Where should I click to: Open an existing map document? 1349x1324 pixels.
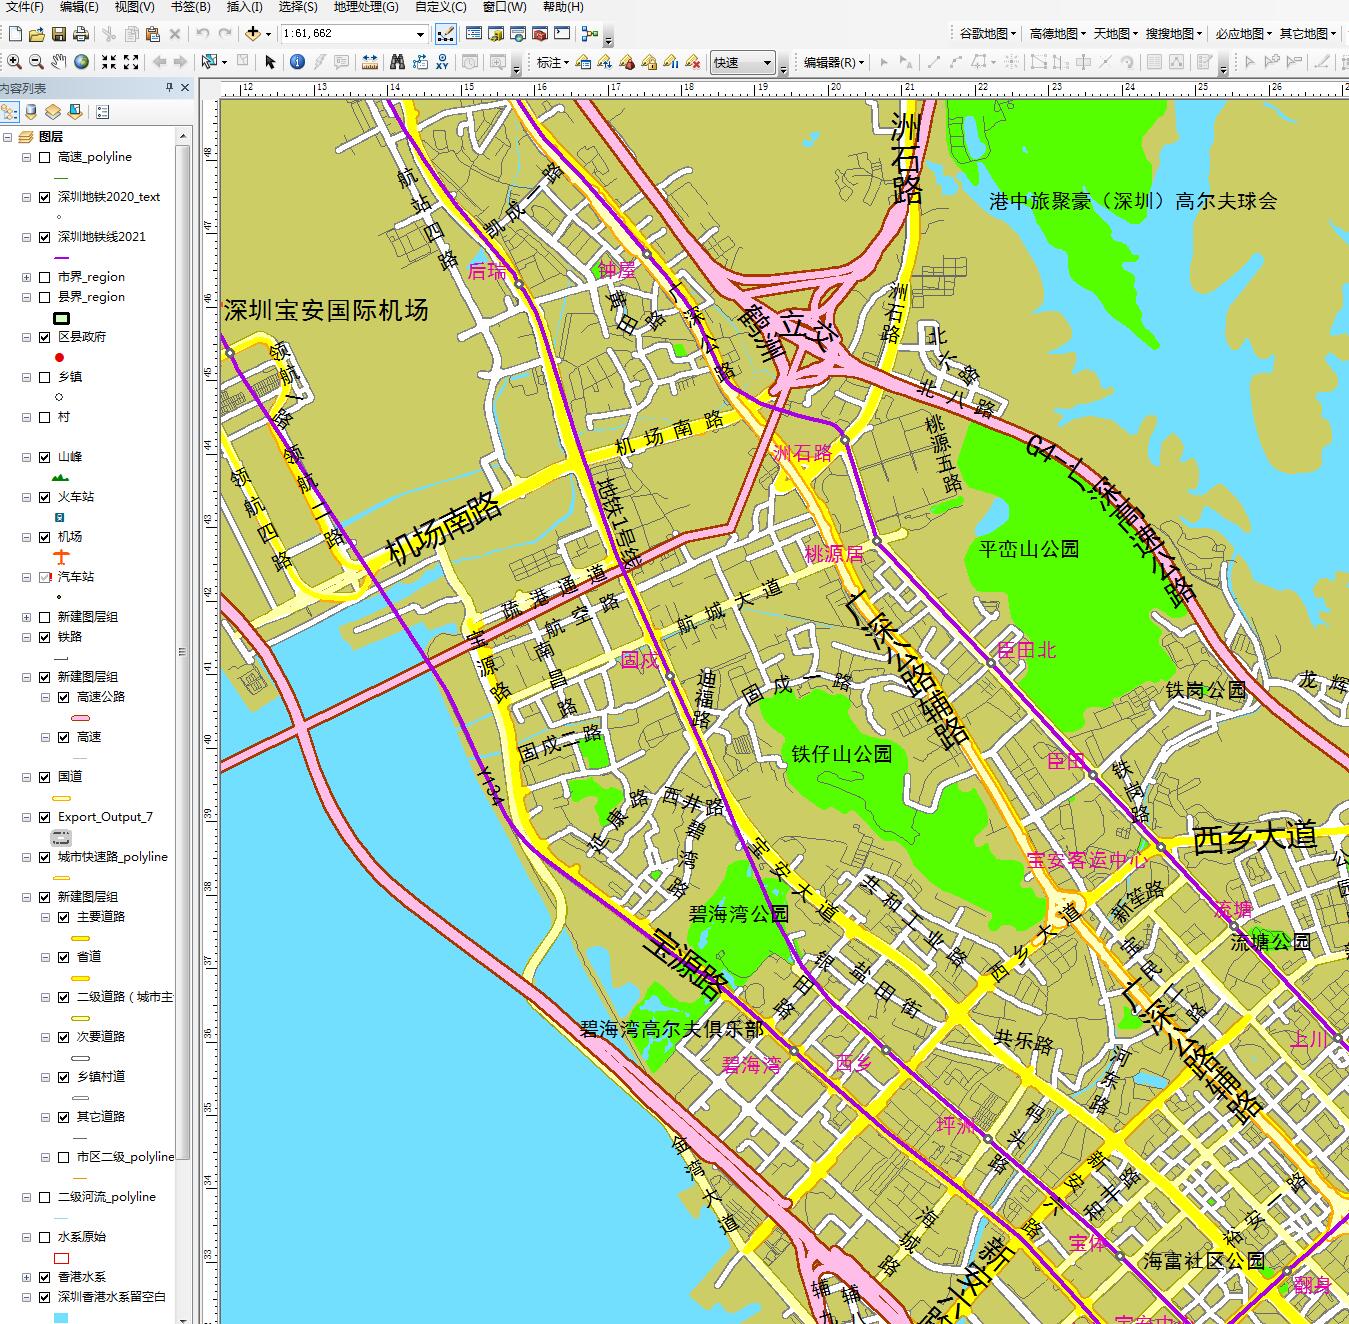(37, 34)
